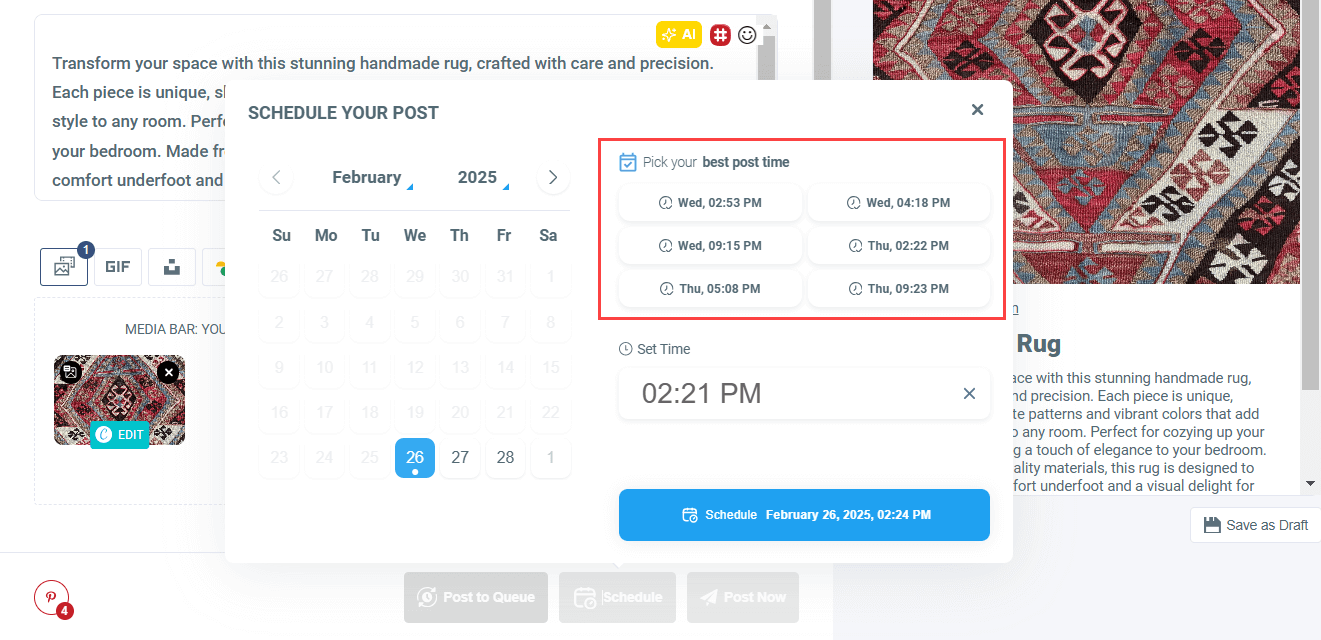The height and width of the screenshot is (640, 1321).
Task: Select best post time Thu, 09:23 PM
Action: (898, 288)
